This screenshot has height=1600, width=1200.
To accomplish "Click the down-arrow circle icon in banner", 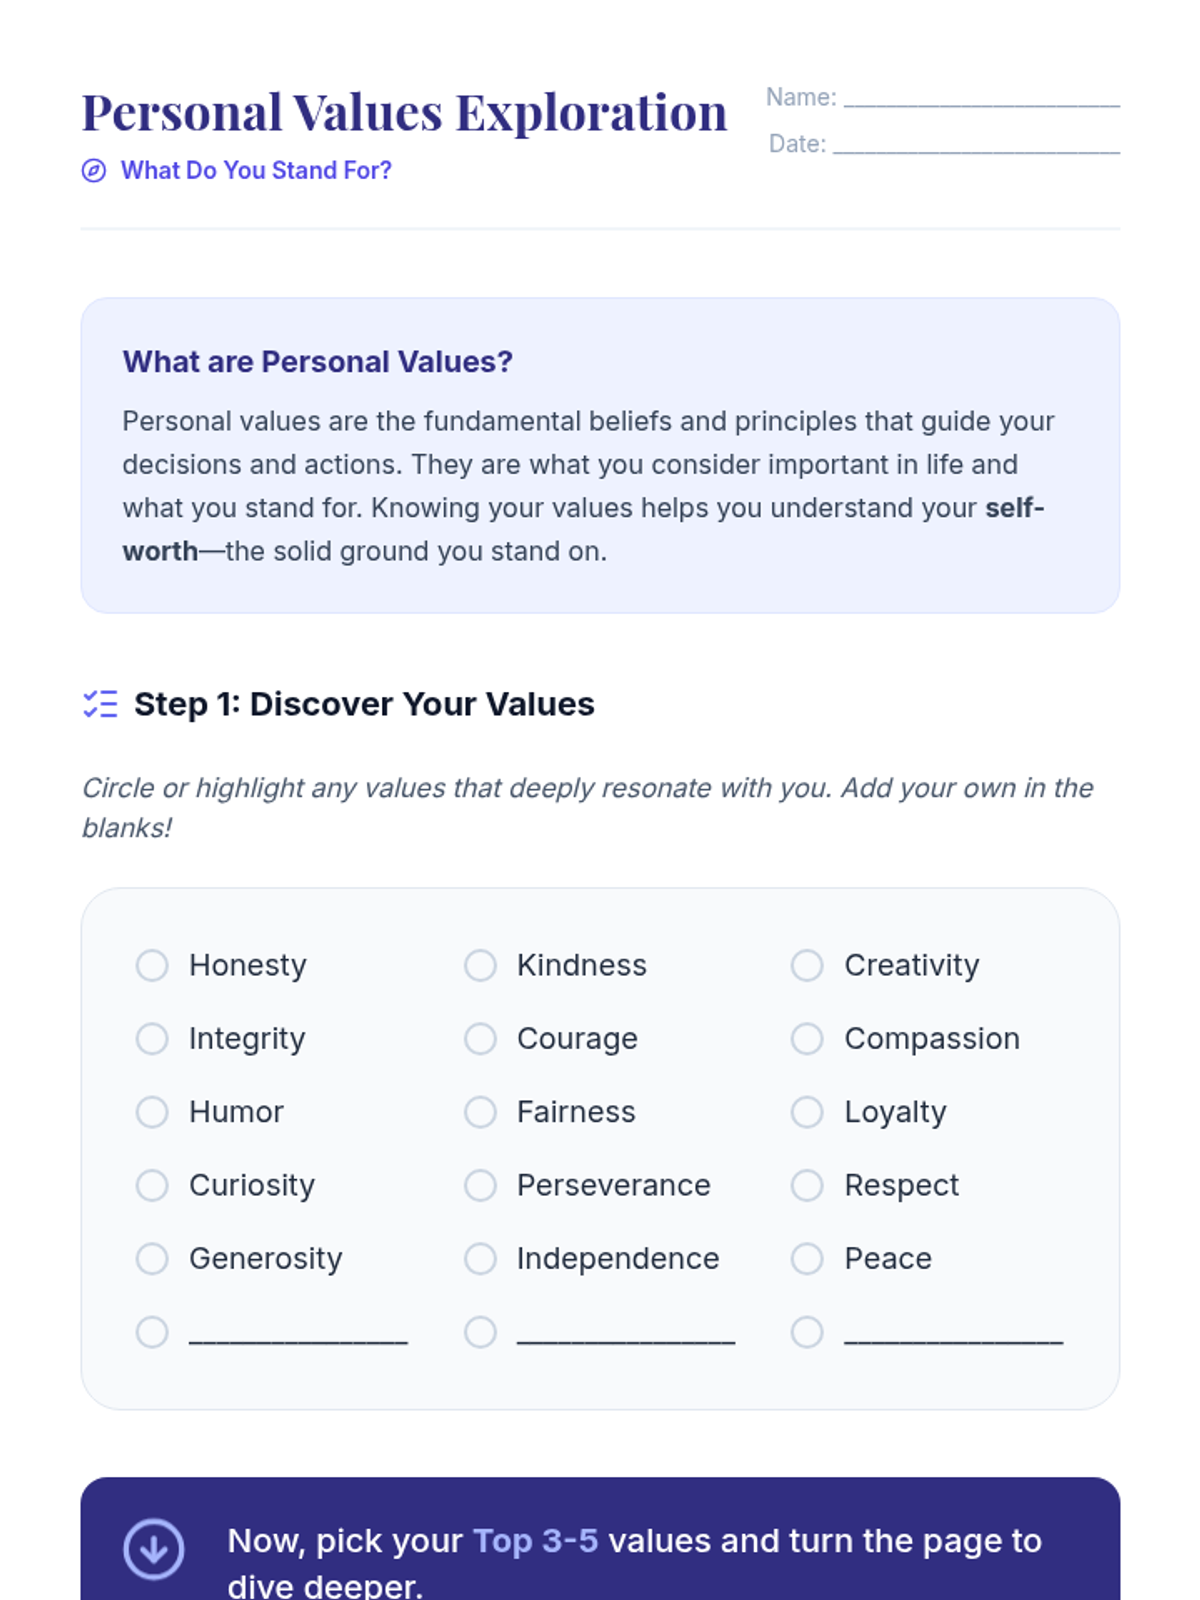I will click(153, 1549).
